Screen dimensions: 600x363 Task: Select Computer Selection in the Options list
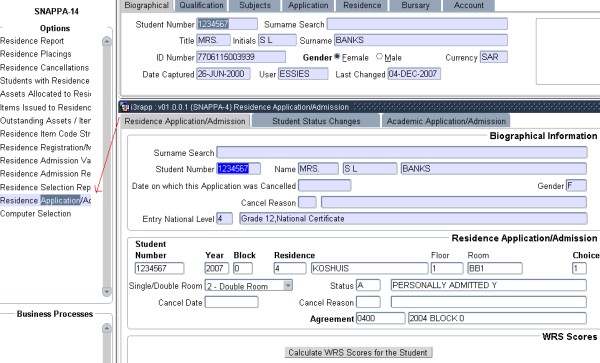(x=36, y=214)
